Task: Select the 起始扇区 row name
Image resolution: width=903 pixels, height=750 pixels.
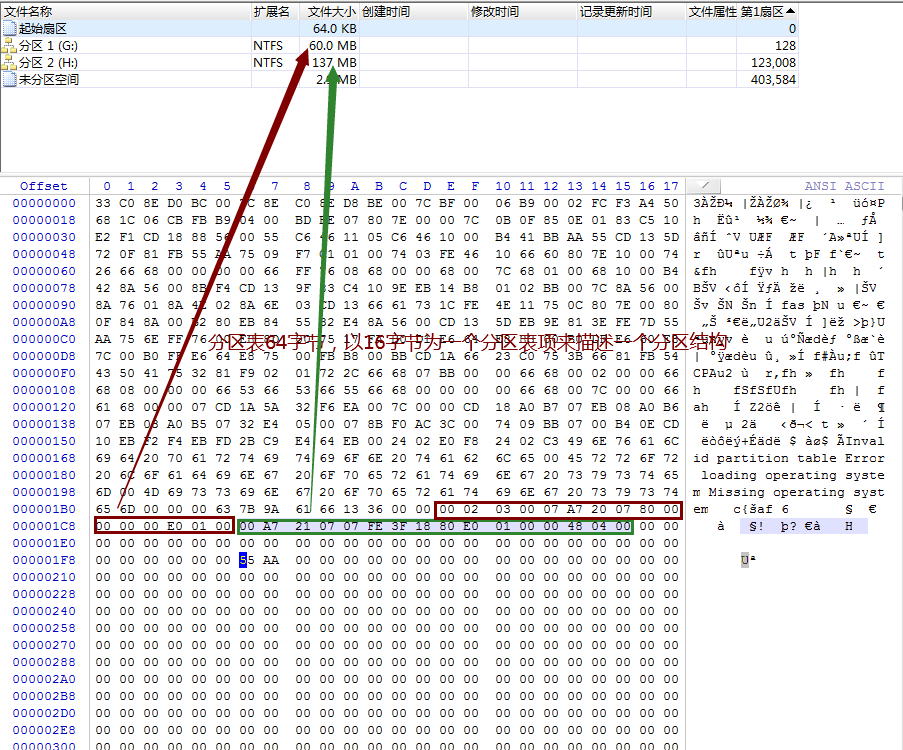Action: pos(43,28)
